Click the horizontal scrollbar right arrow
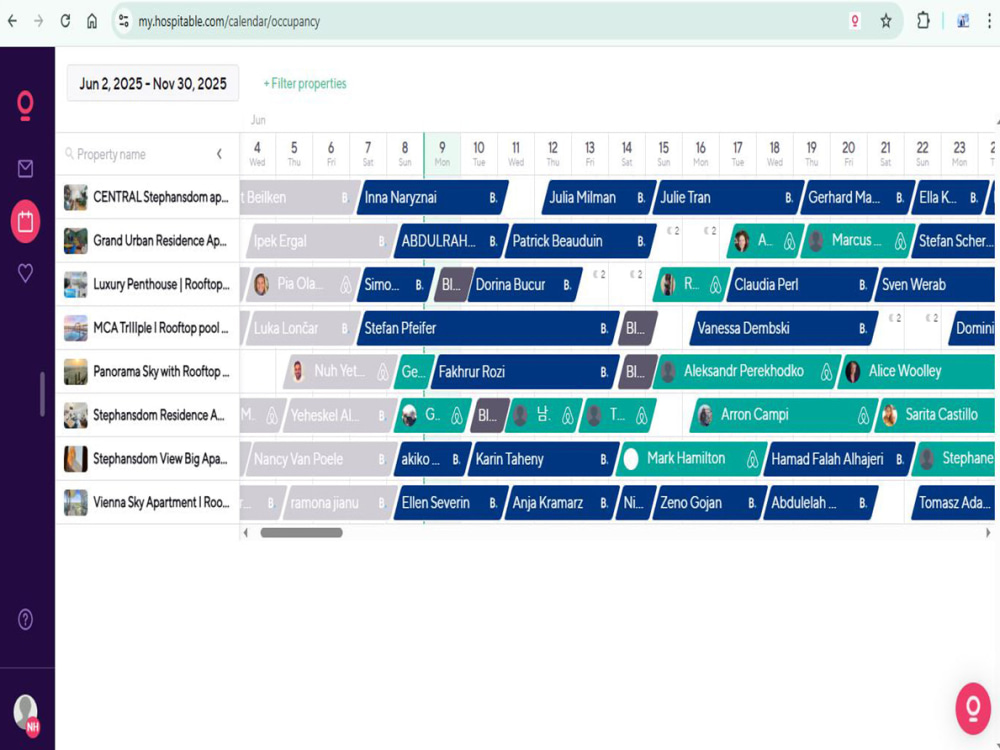1000x750 pixels. [988, 533]
